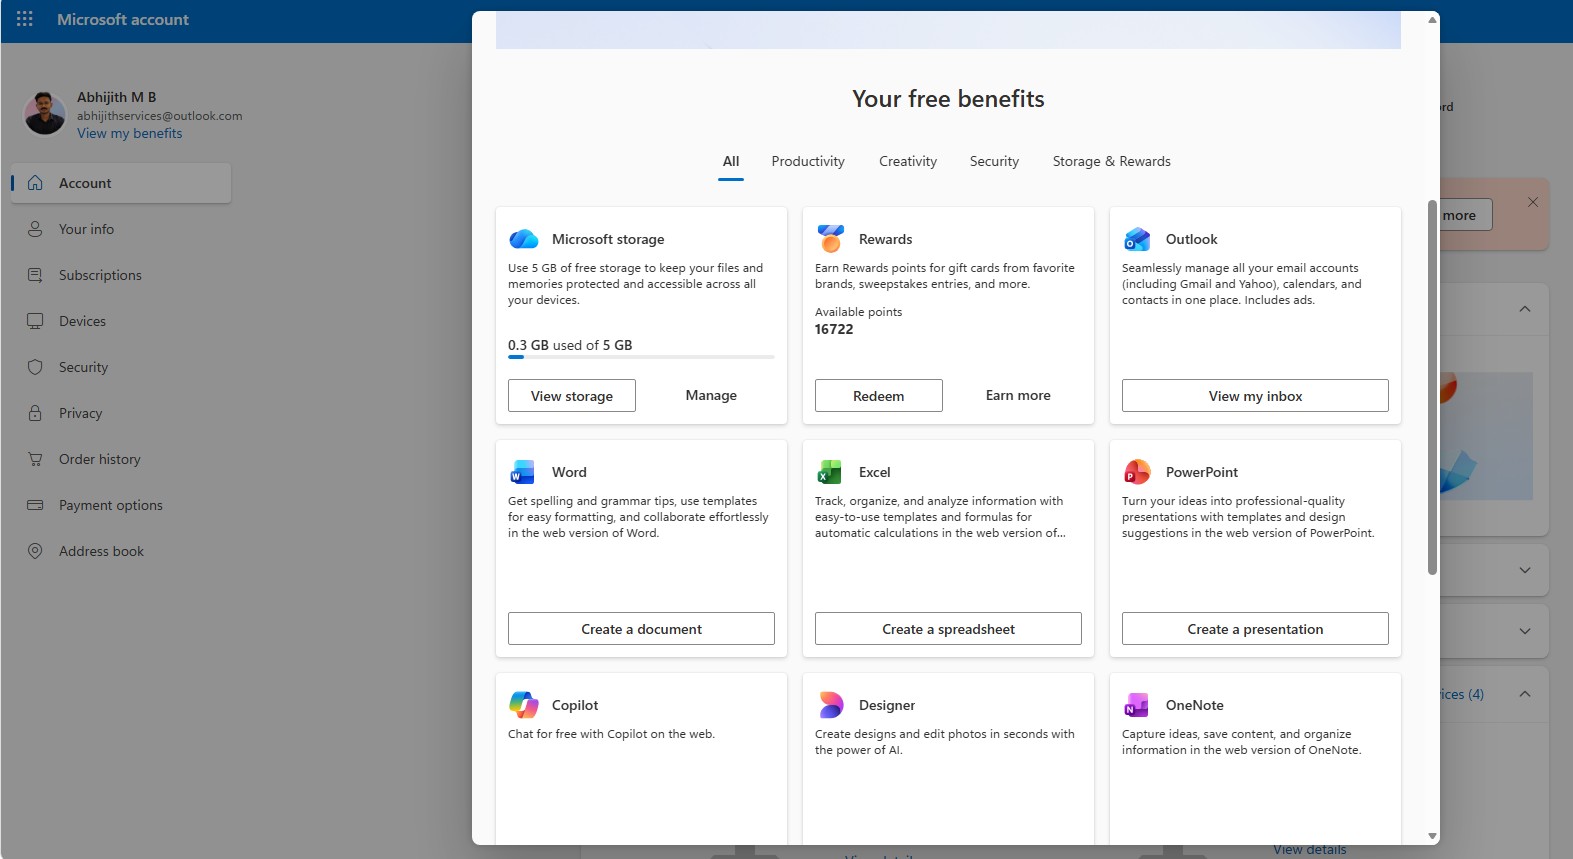Click the Copilot app icon
The height and width of the screenshot is (859, 1573).
click(x=523, y=705)
